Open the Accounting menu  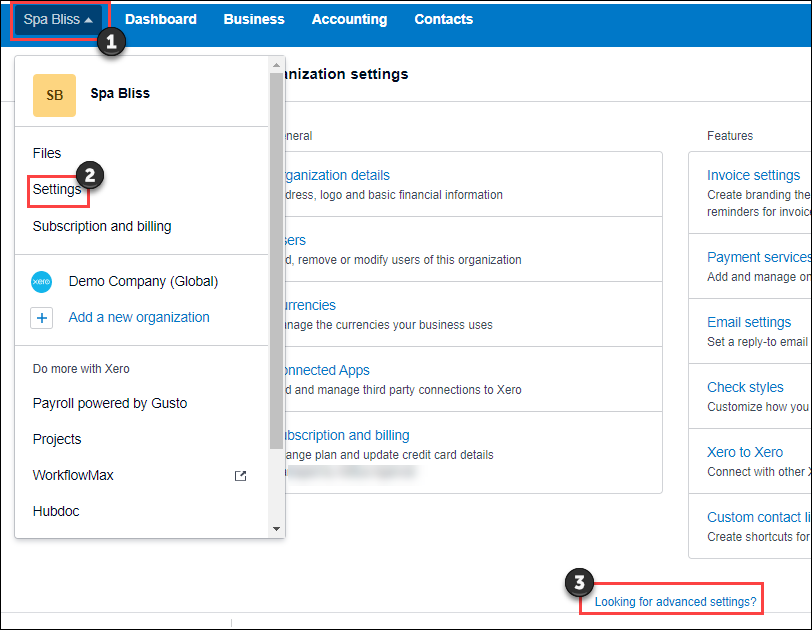tap(349, 20)
